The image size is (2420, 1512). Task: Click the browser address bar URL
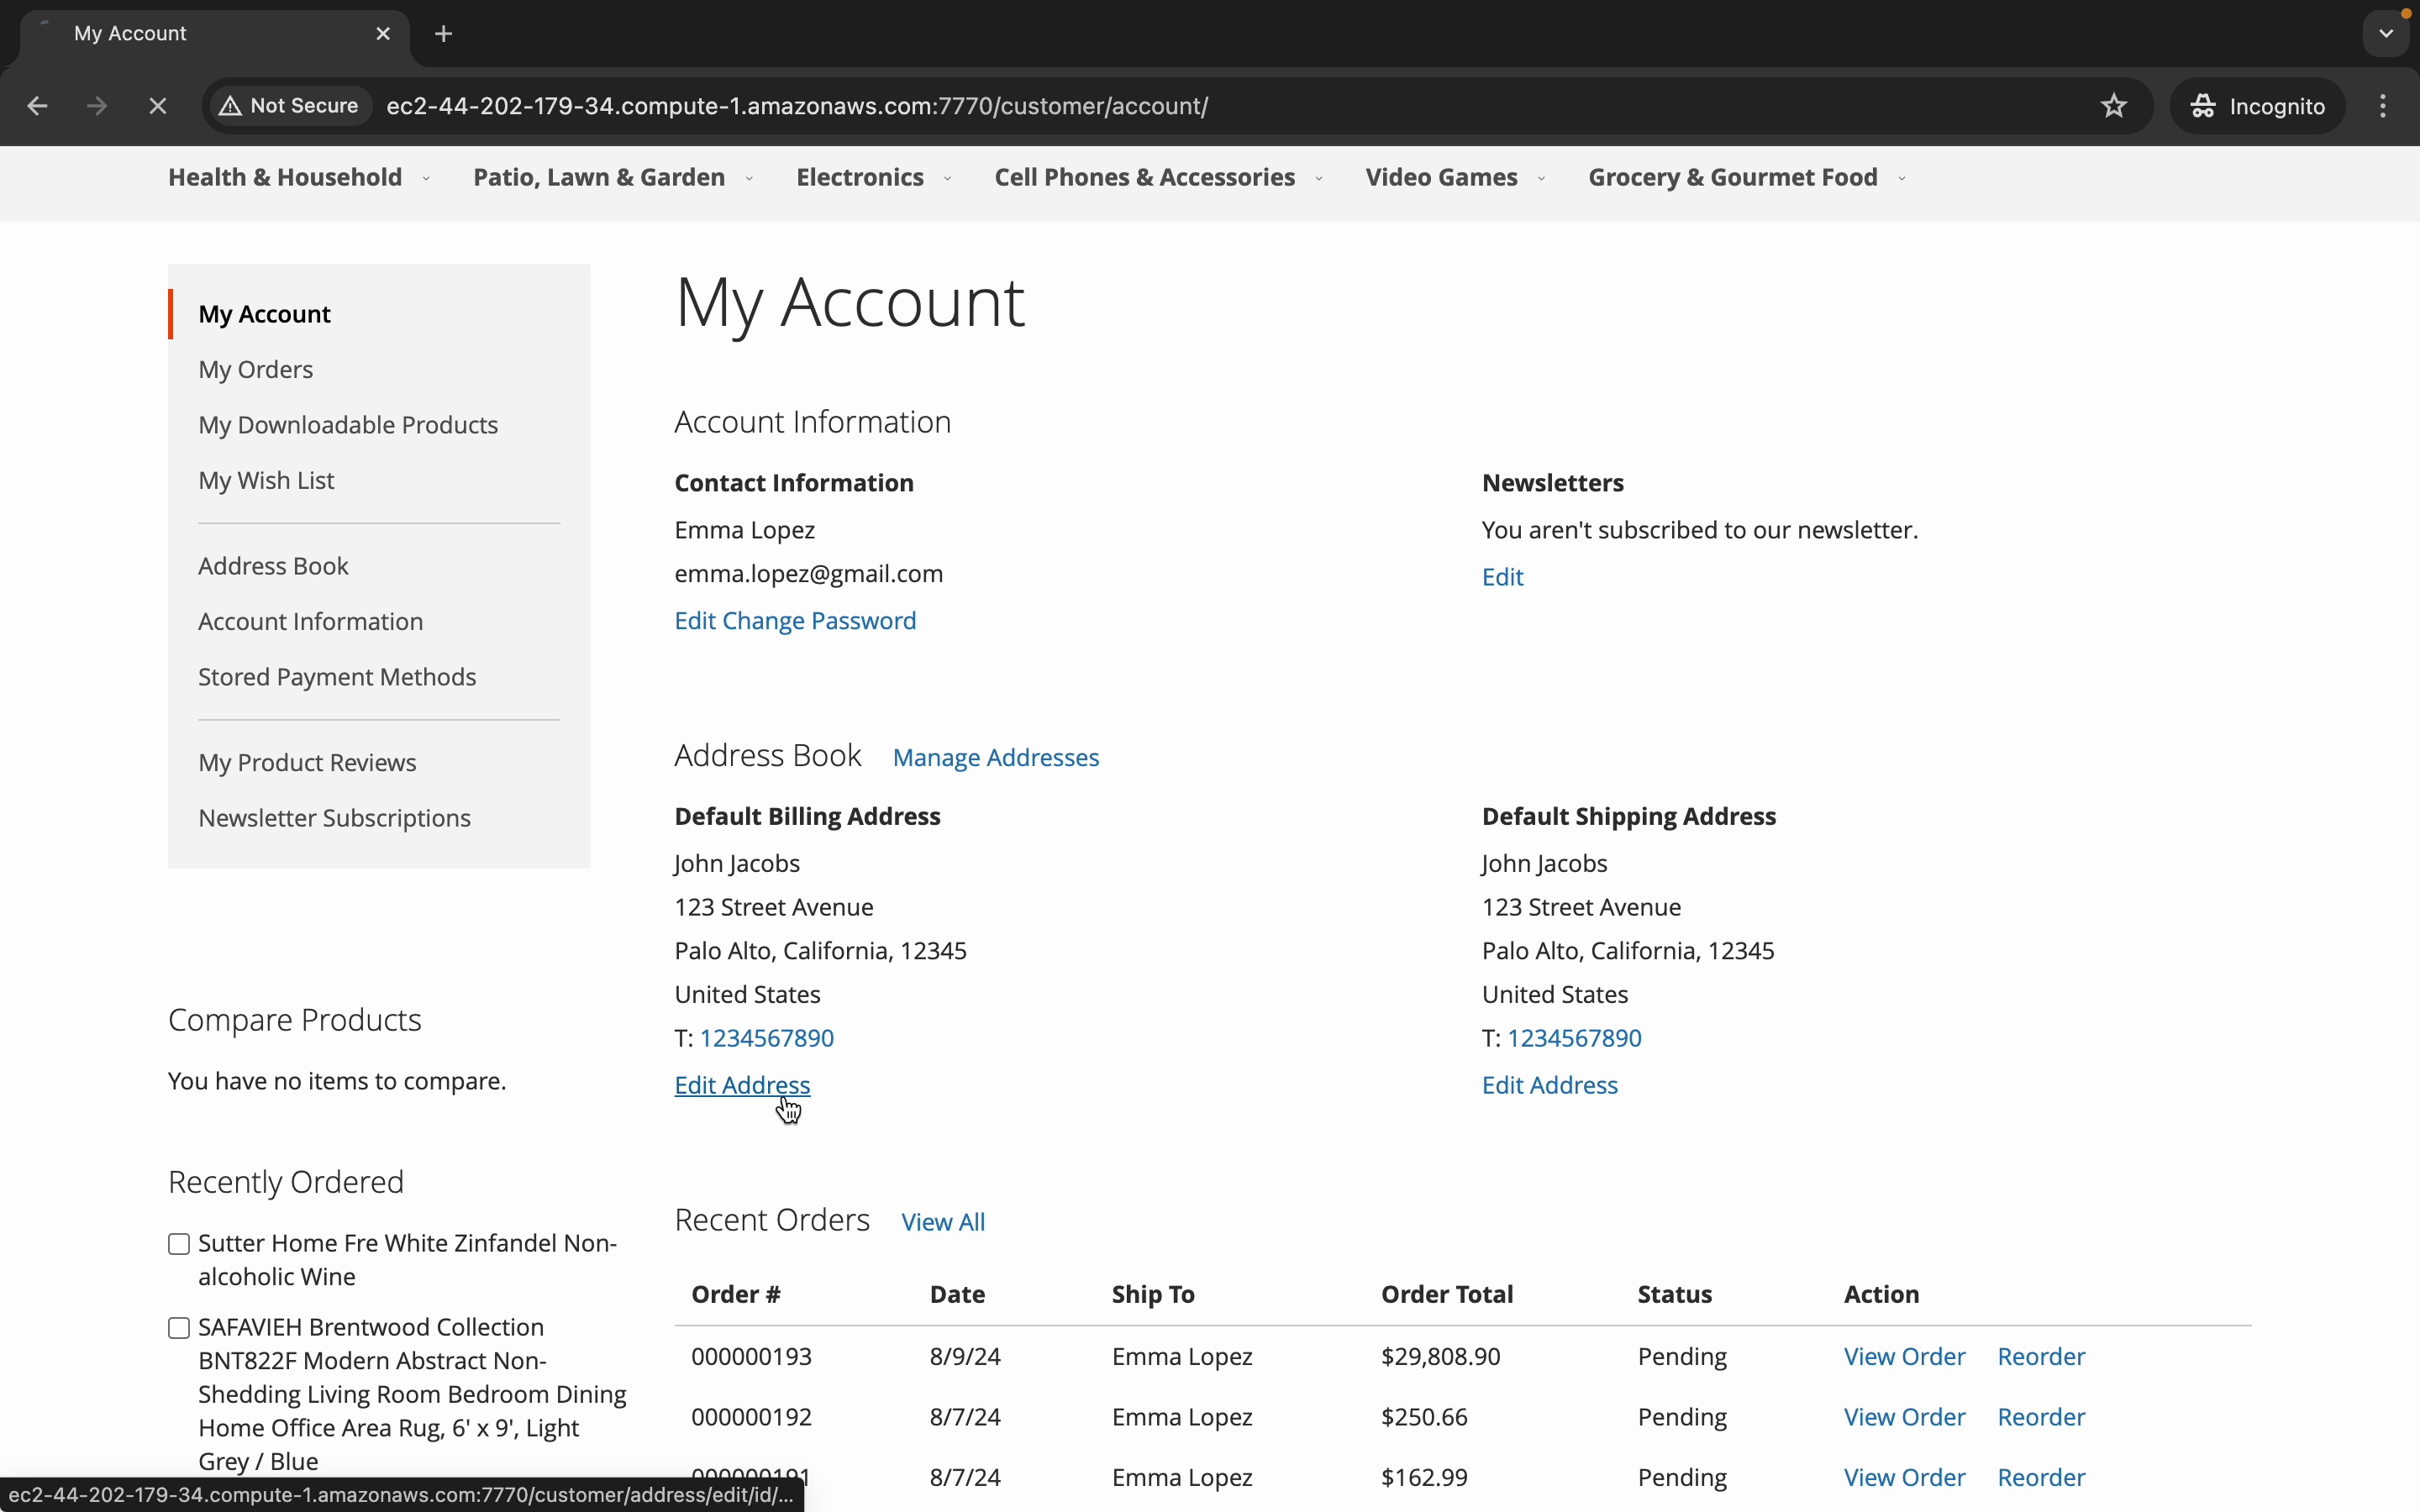pyautogui.click(x=797, y=106)
